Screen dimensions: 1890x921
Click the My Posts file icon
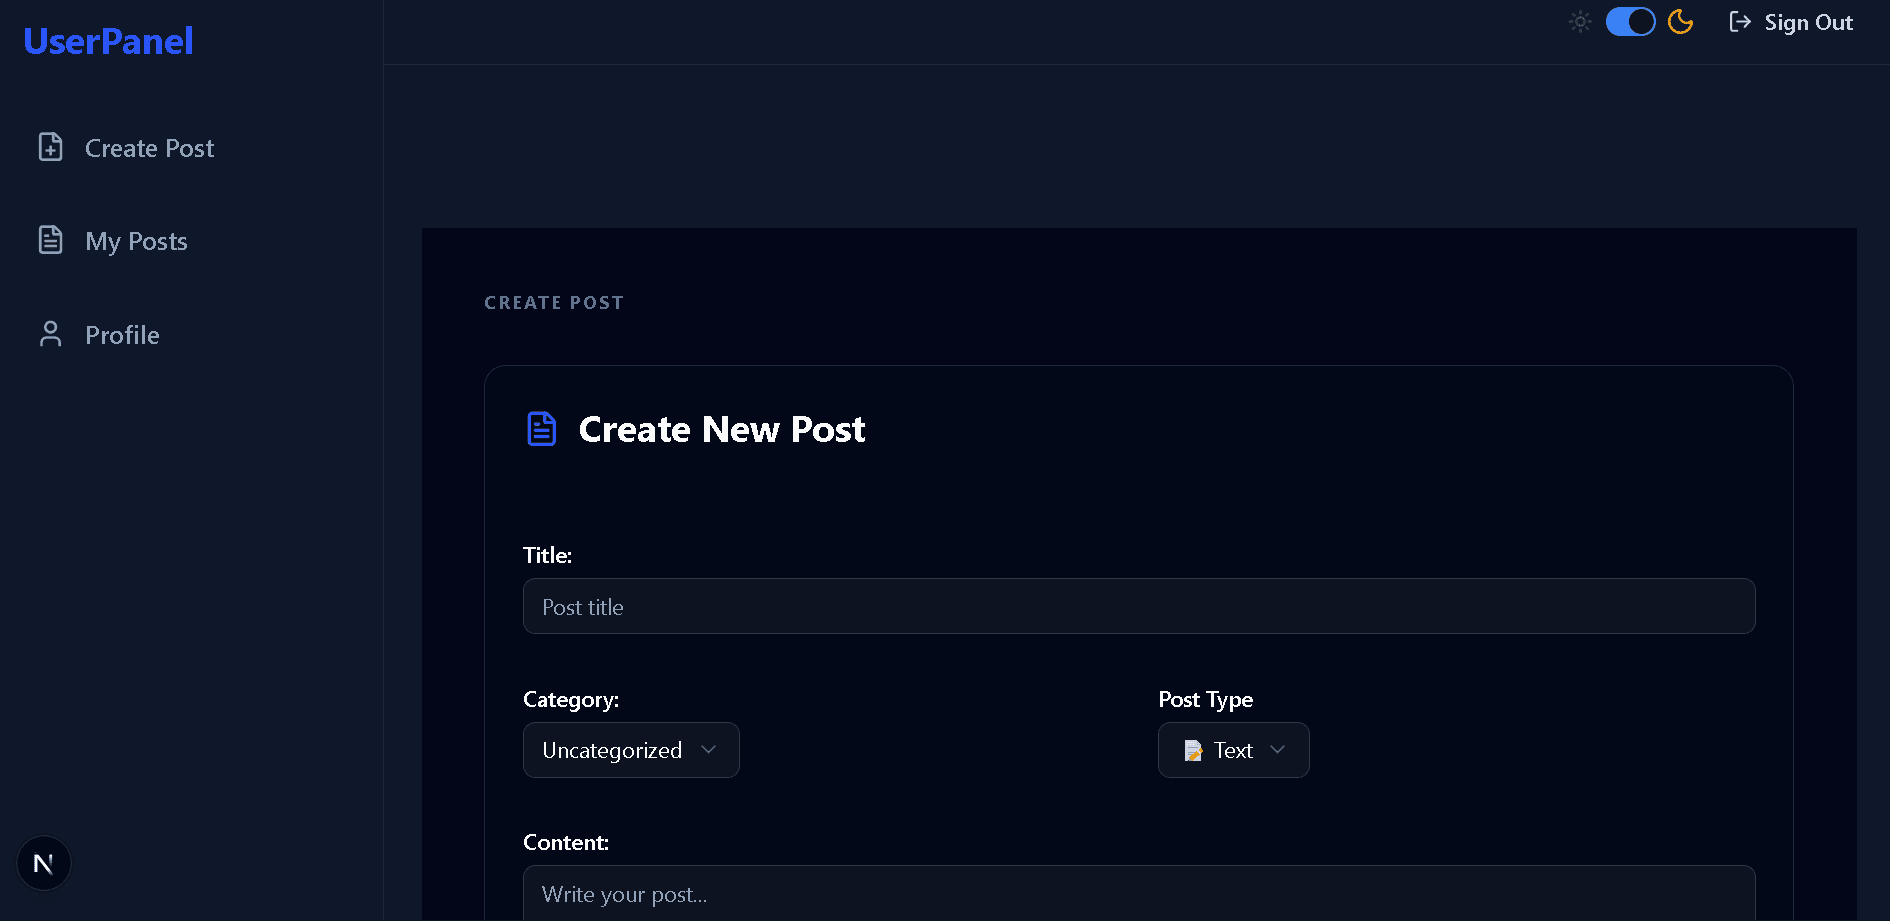point(50,240)
